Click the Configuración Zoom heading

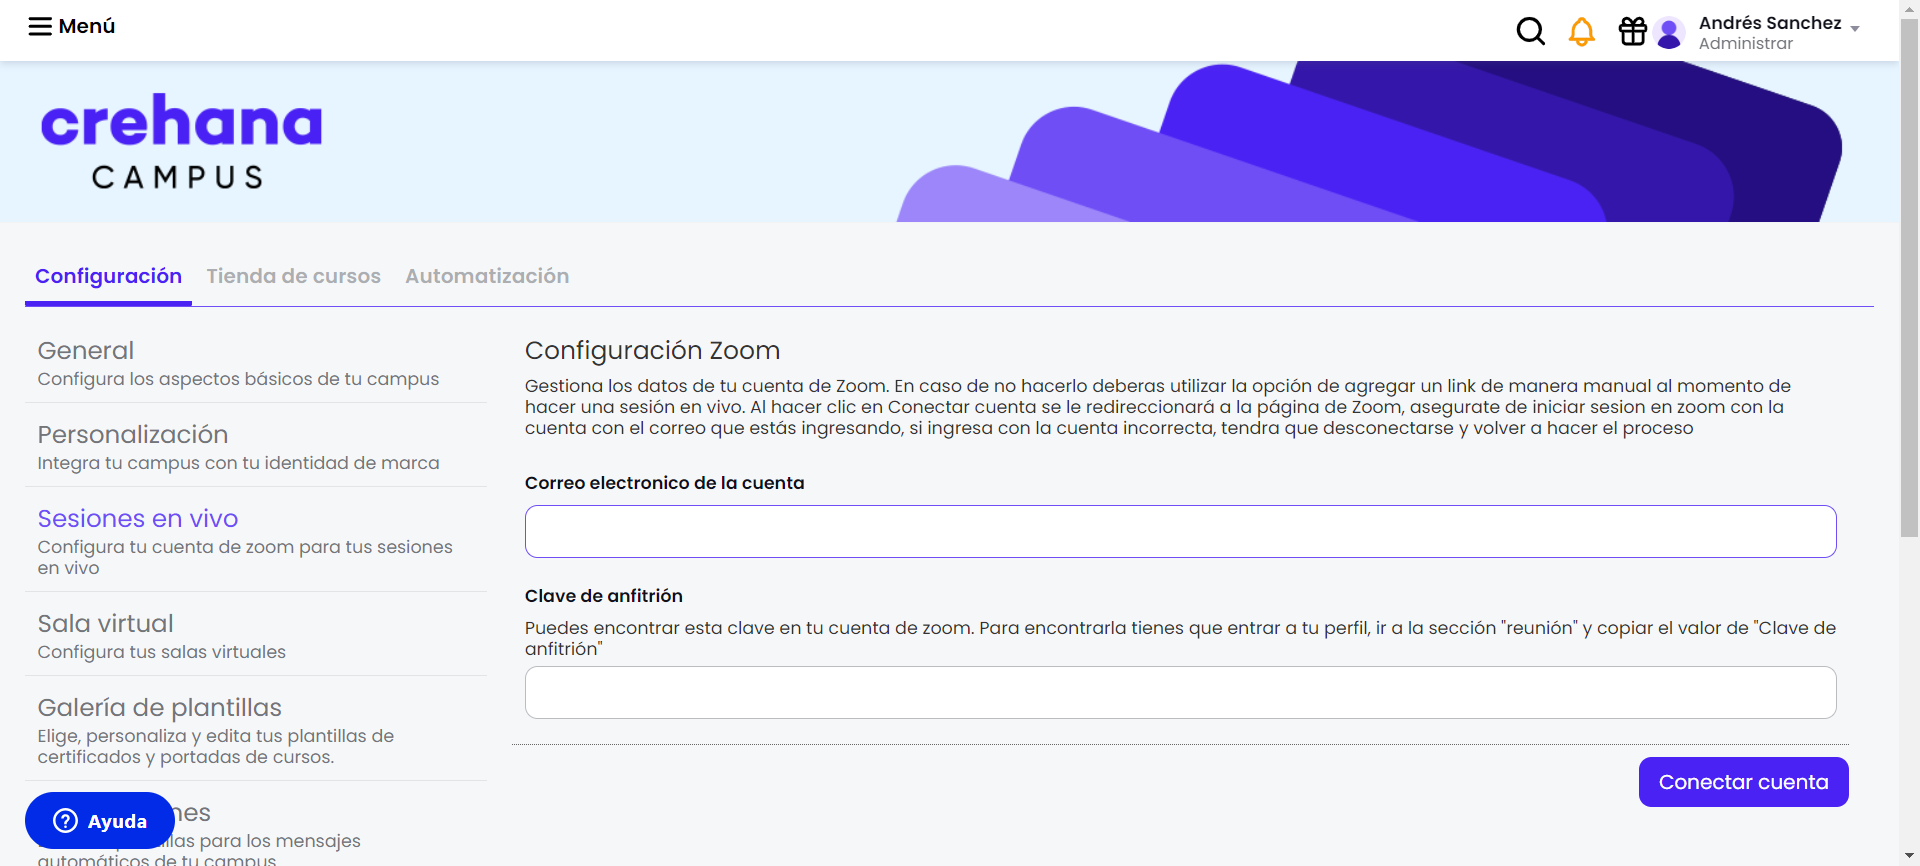(652, 351)
